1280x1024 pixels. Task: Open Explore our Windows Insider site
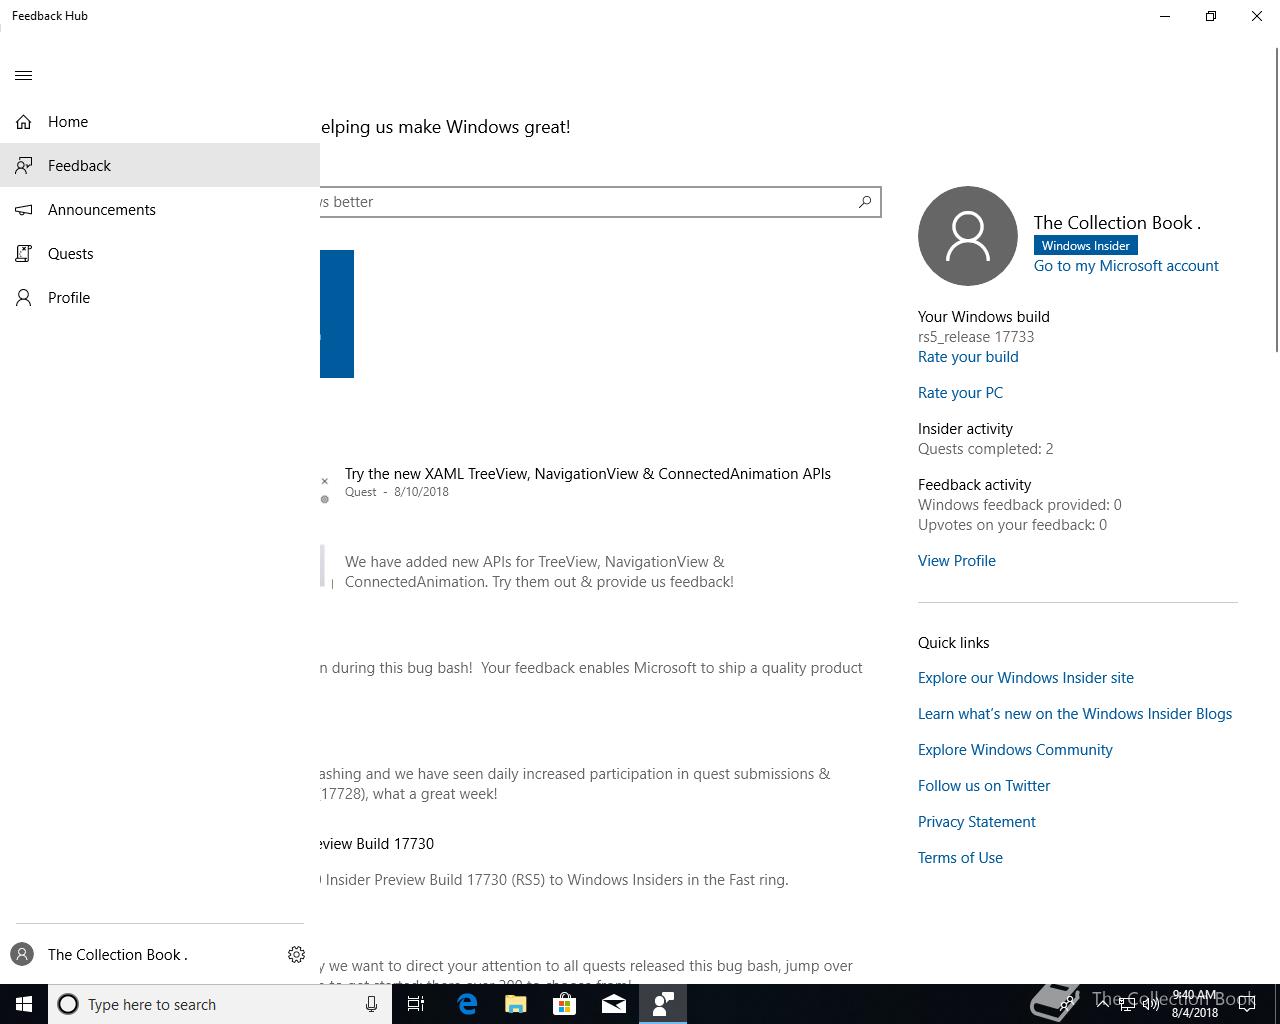coord(1026,678)
